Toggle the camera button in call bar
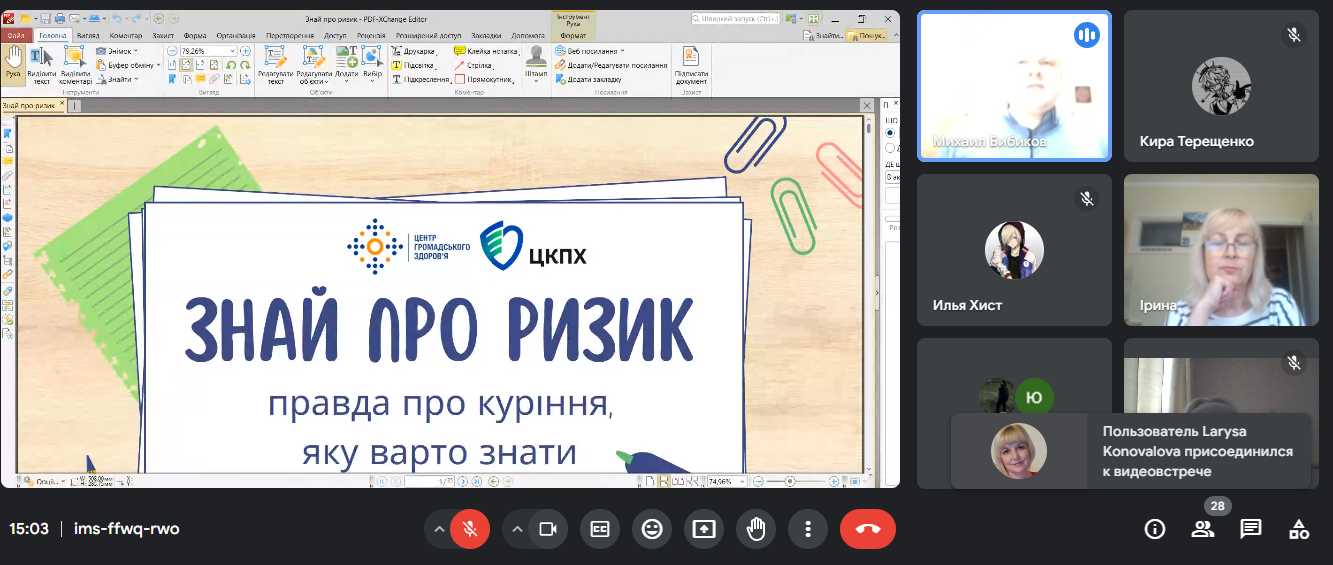The image size is (1333, 565). (547, 529)
